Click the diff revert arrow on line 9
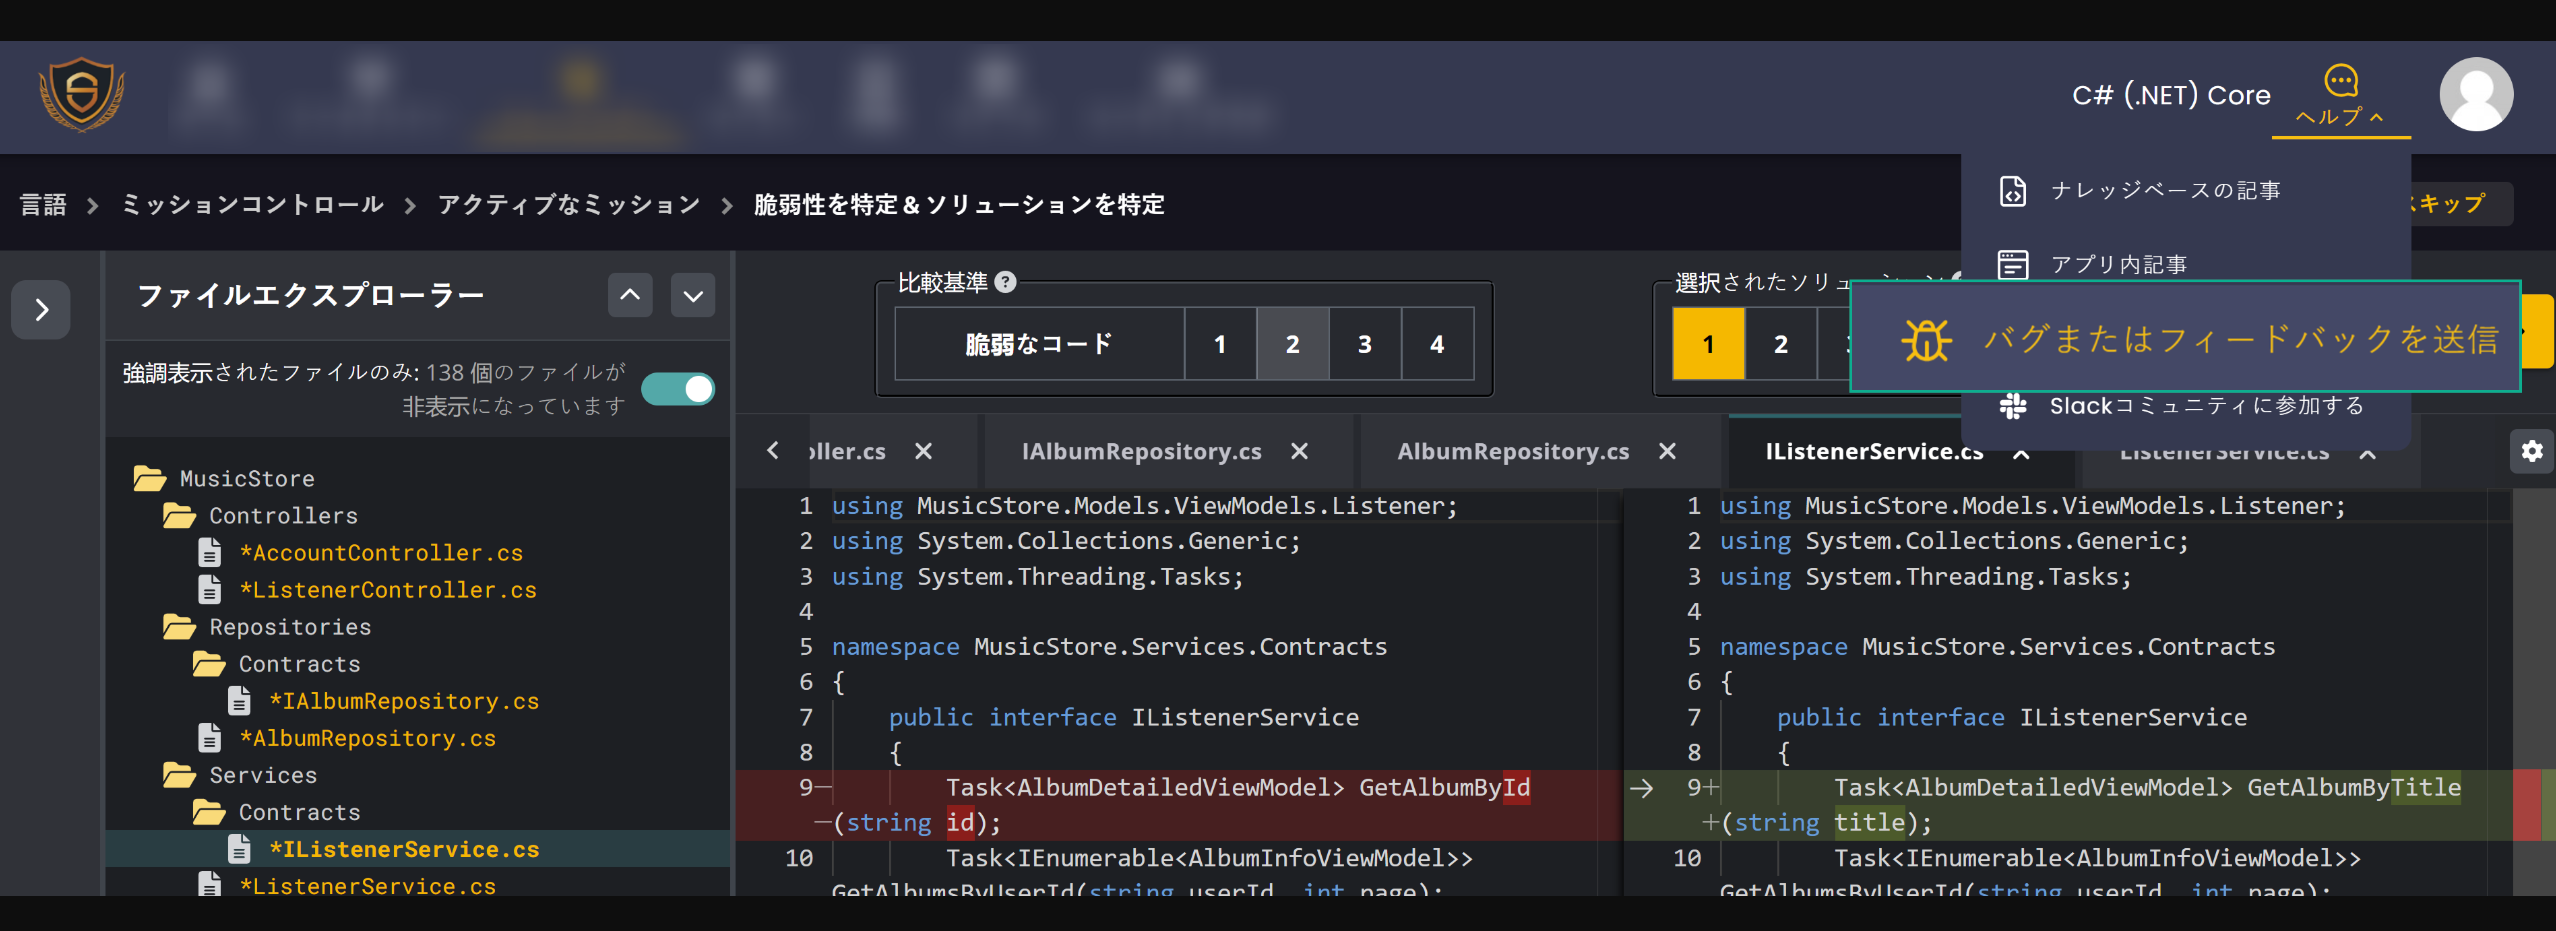The height and width of the screenshot is (931, 2556). point(1641,788)
